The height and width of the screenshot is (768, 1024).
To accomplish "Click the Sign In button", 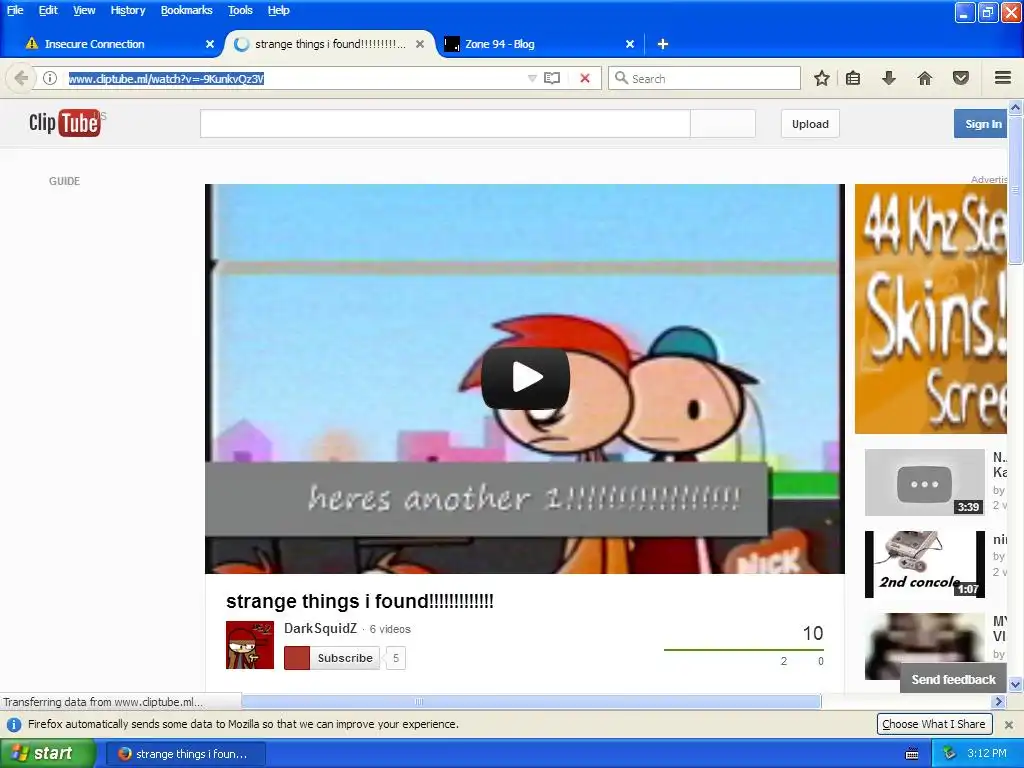I will coord(981,124).
